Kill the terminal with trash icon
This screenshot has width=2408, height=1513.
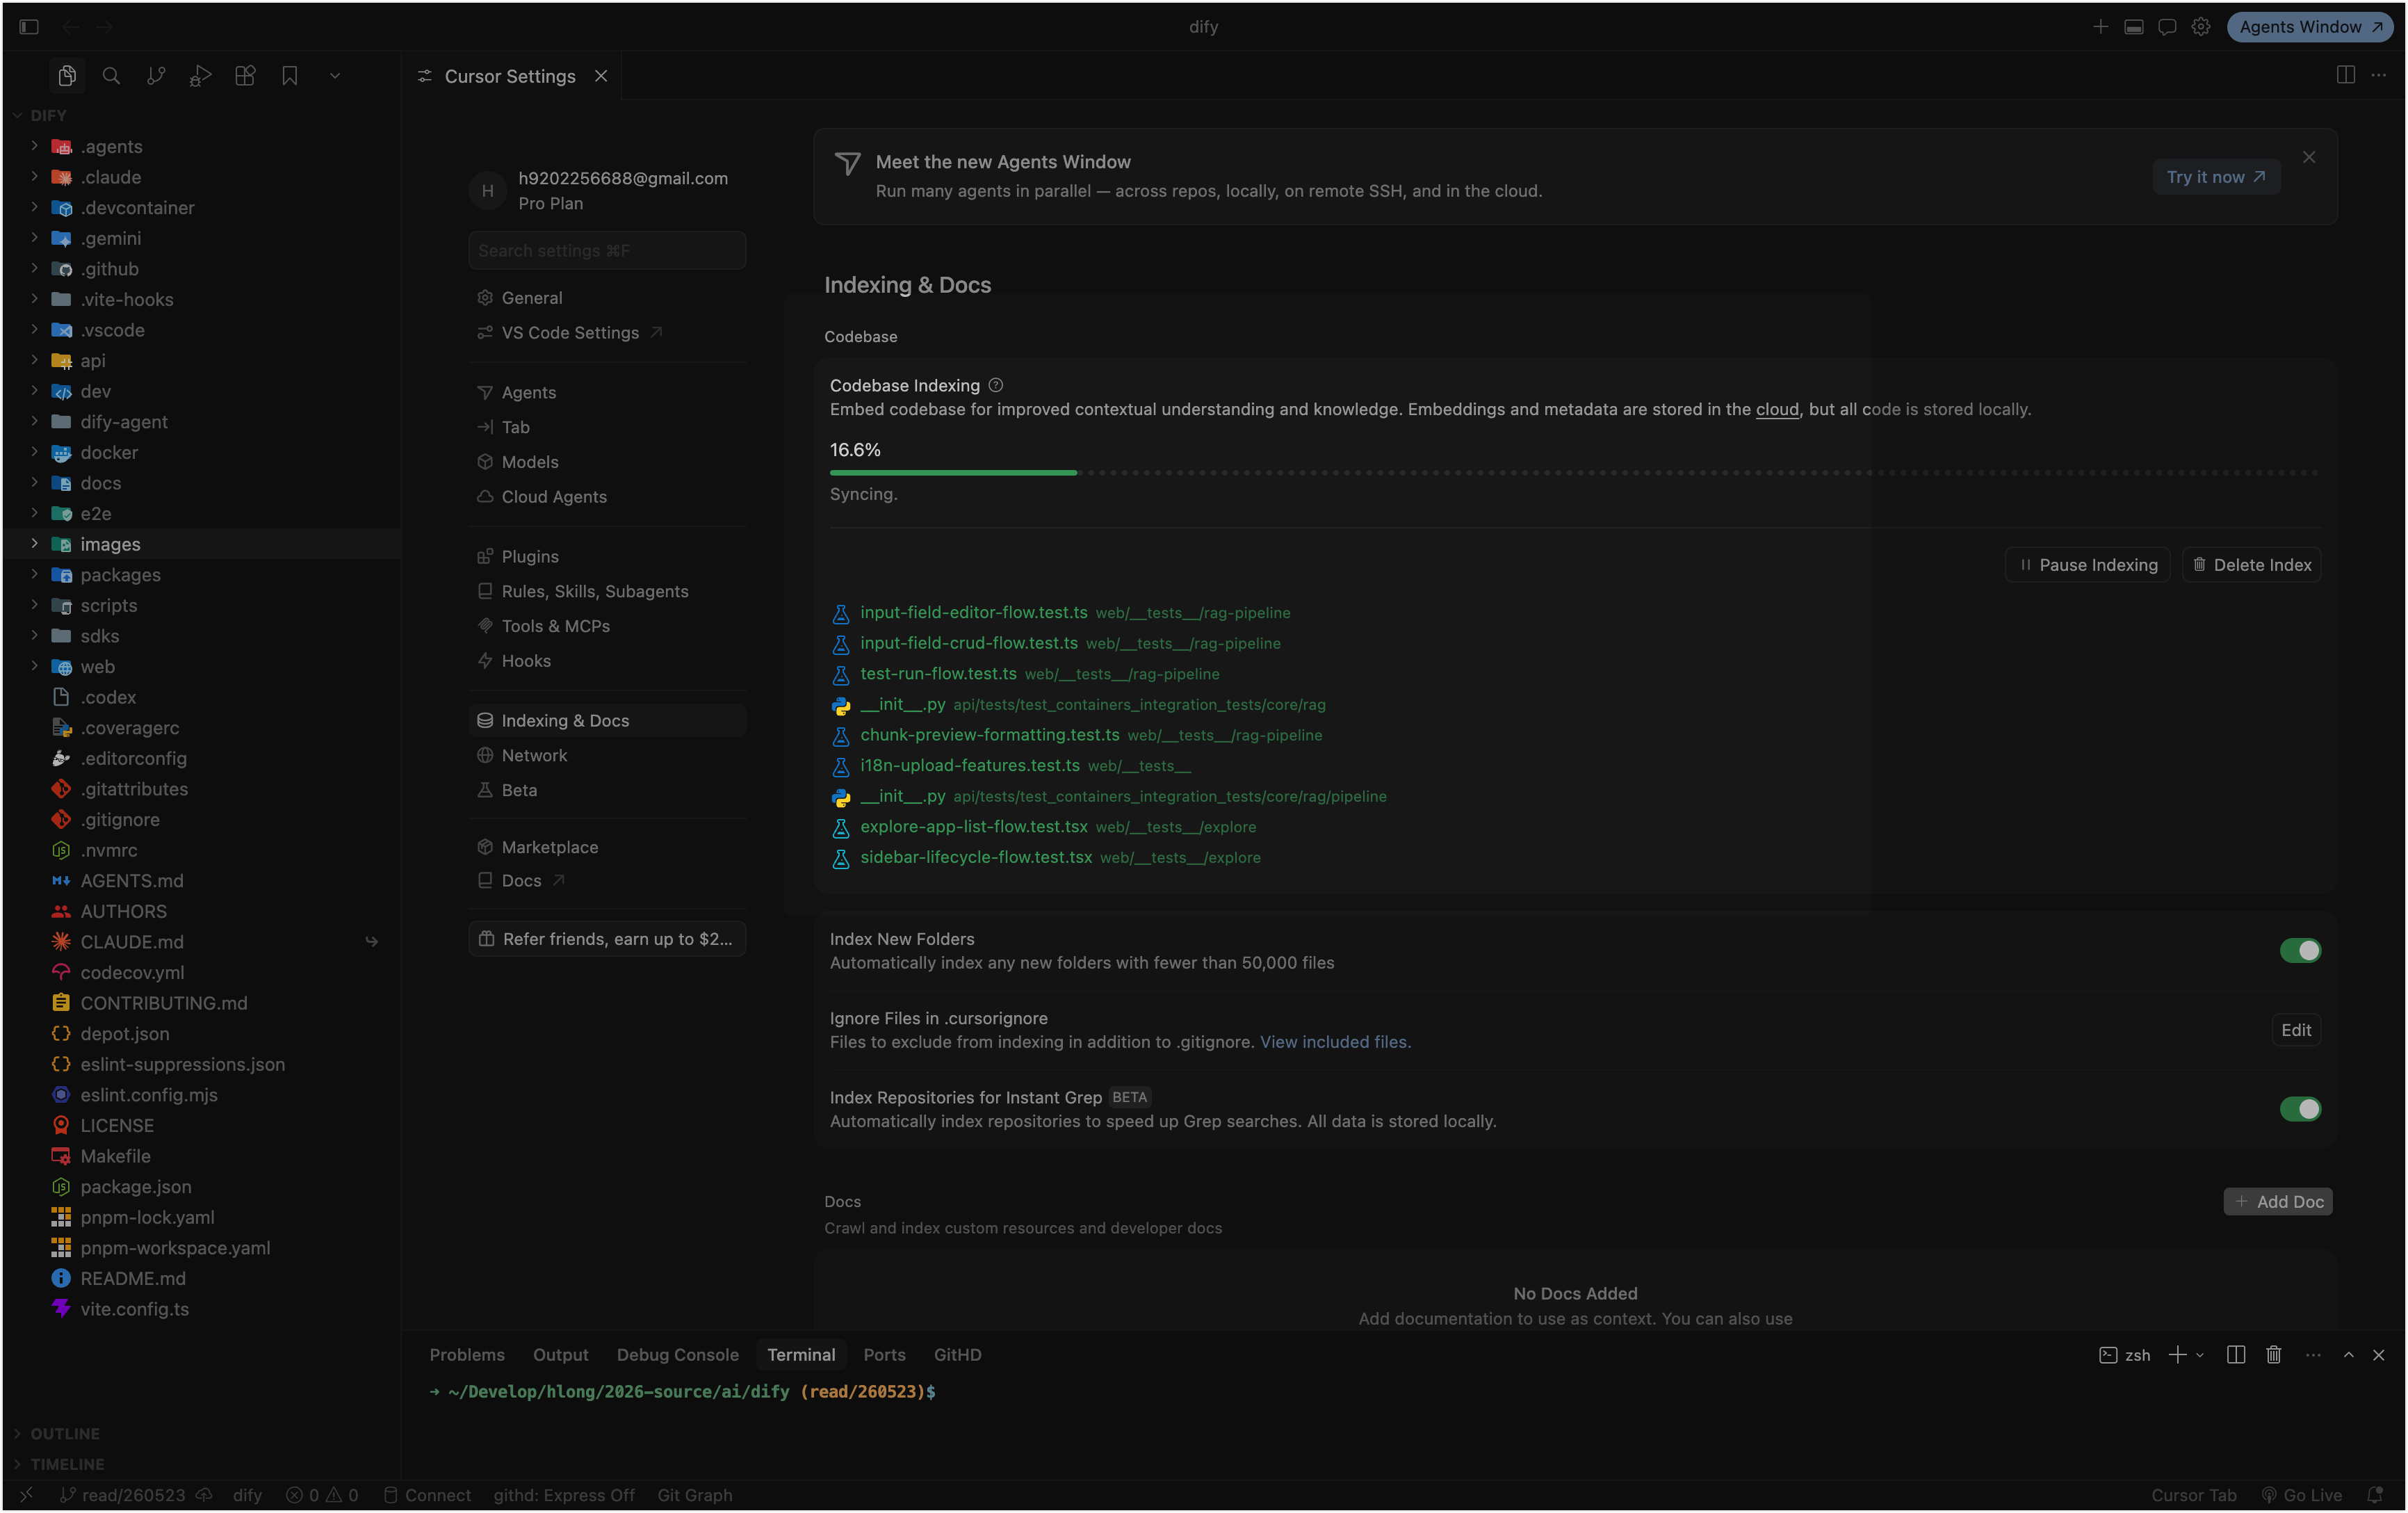coord(2274,1355)
